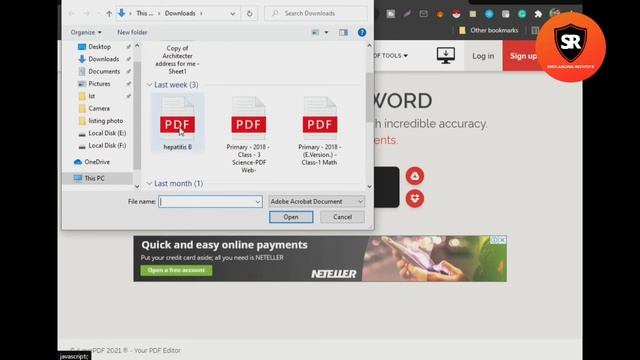Screen dimensions: 640x360
Task: Collapse the Last week (3) group
Action: [149, 85]
